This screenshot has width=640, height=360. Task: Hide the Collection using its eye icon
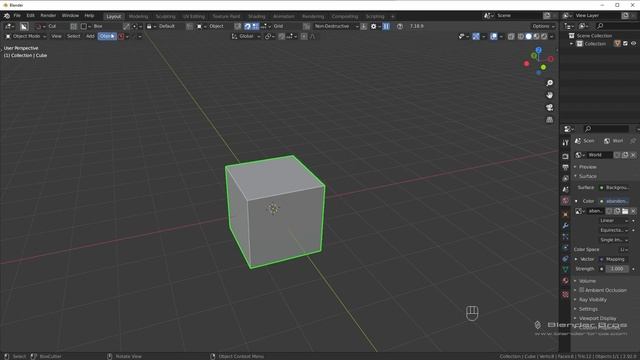click(x=633, y=43)
